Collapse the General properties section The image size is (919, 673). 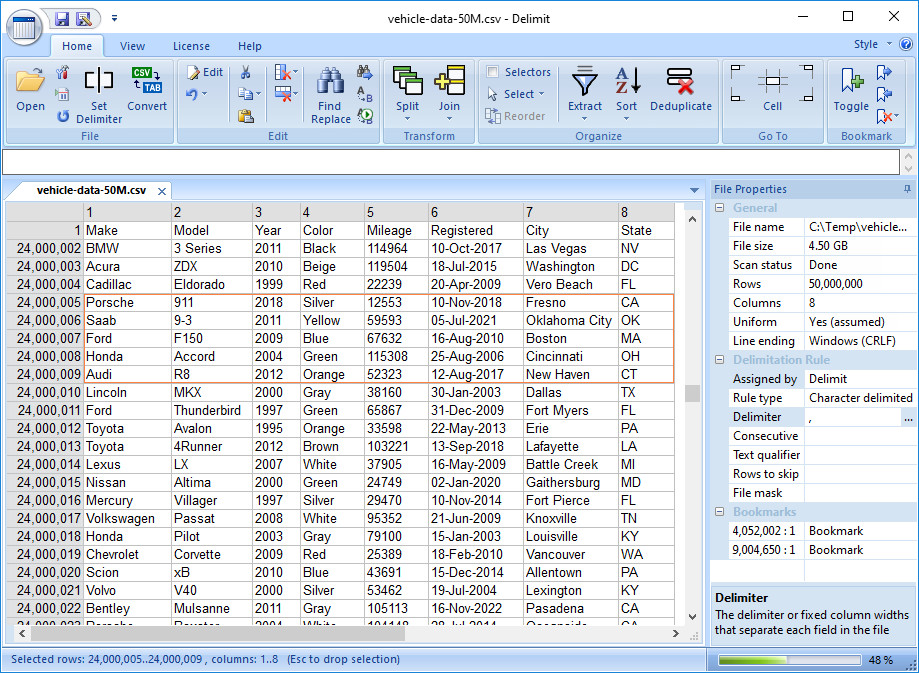719,208
